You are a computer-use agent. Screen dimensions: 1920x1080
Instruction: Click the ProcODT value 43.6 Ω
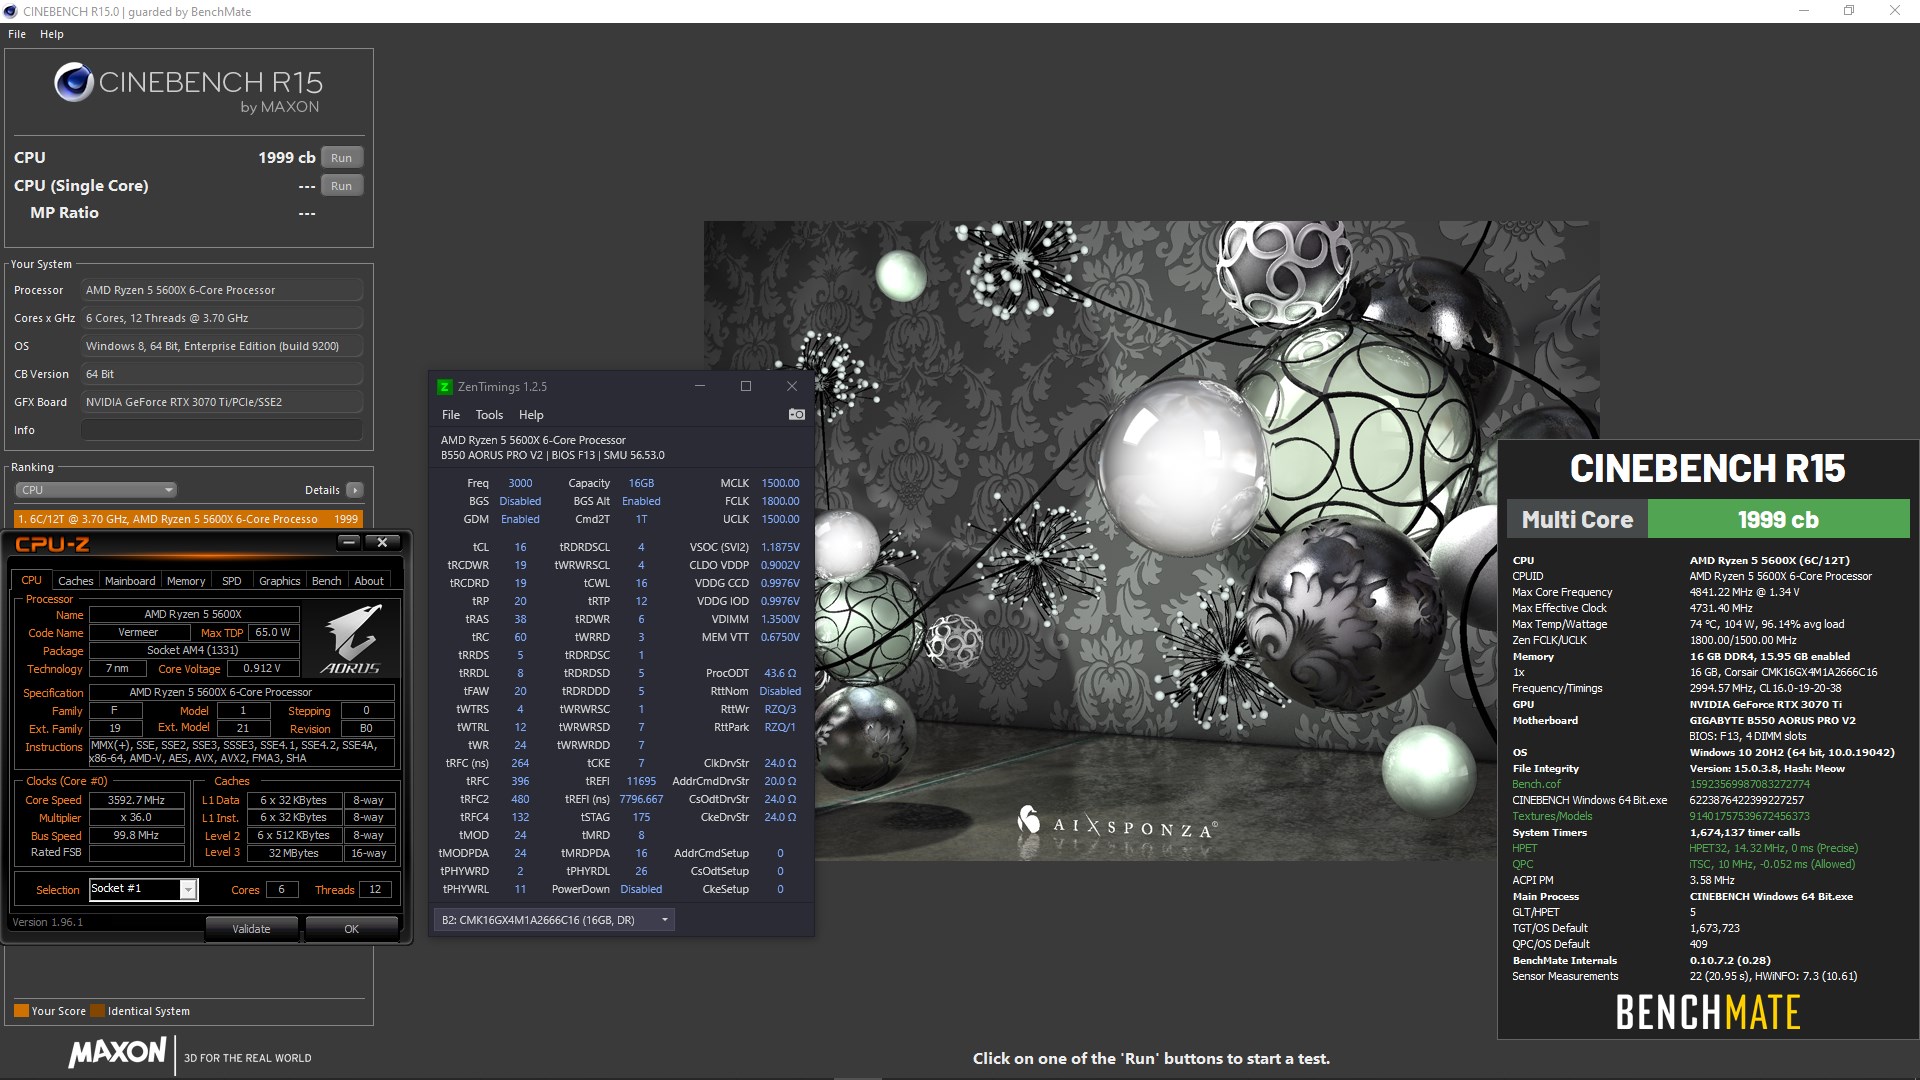tap(780, 673)
